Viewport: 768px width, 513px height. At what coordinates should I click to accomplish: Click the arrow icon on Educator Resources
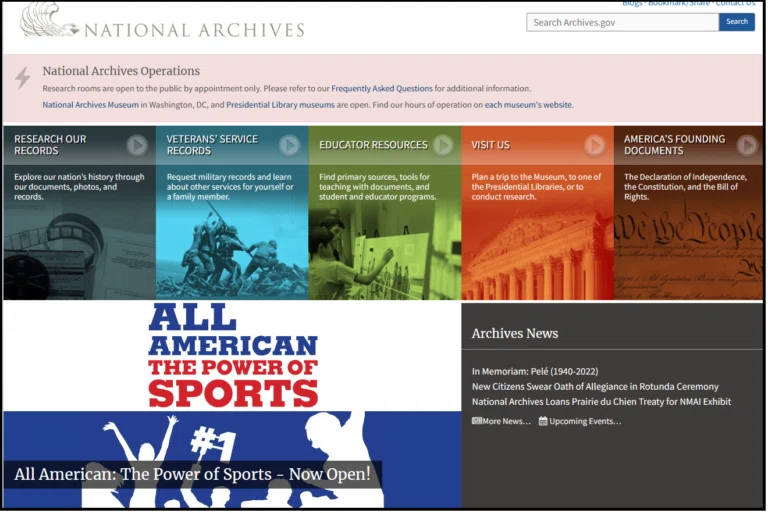(443, 146)
